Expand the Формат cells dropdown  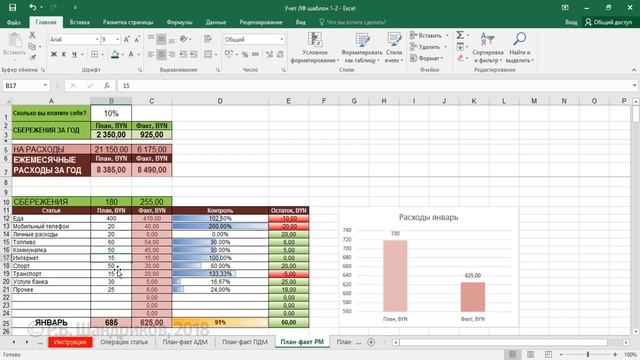tap(442, 58)
